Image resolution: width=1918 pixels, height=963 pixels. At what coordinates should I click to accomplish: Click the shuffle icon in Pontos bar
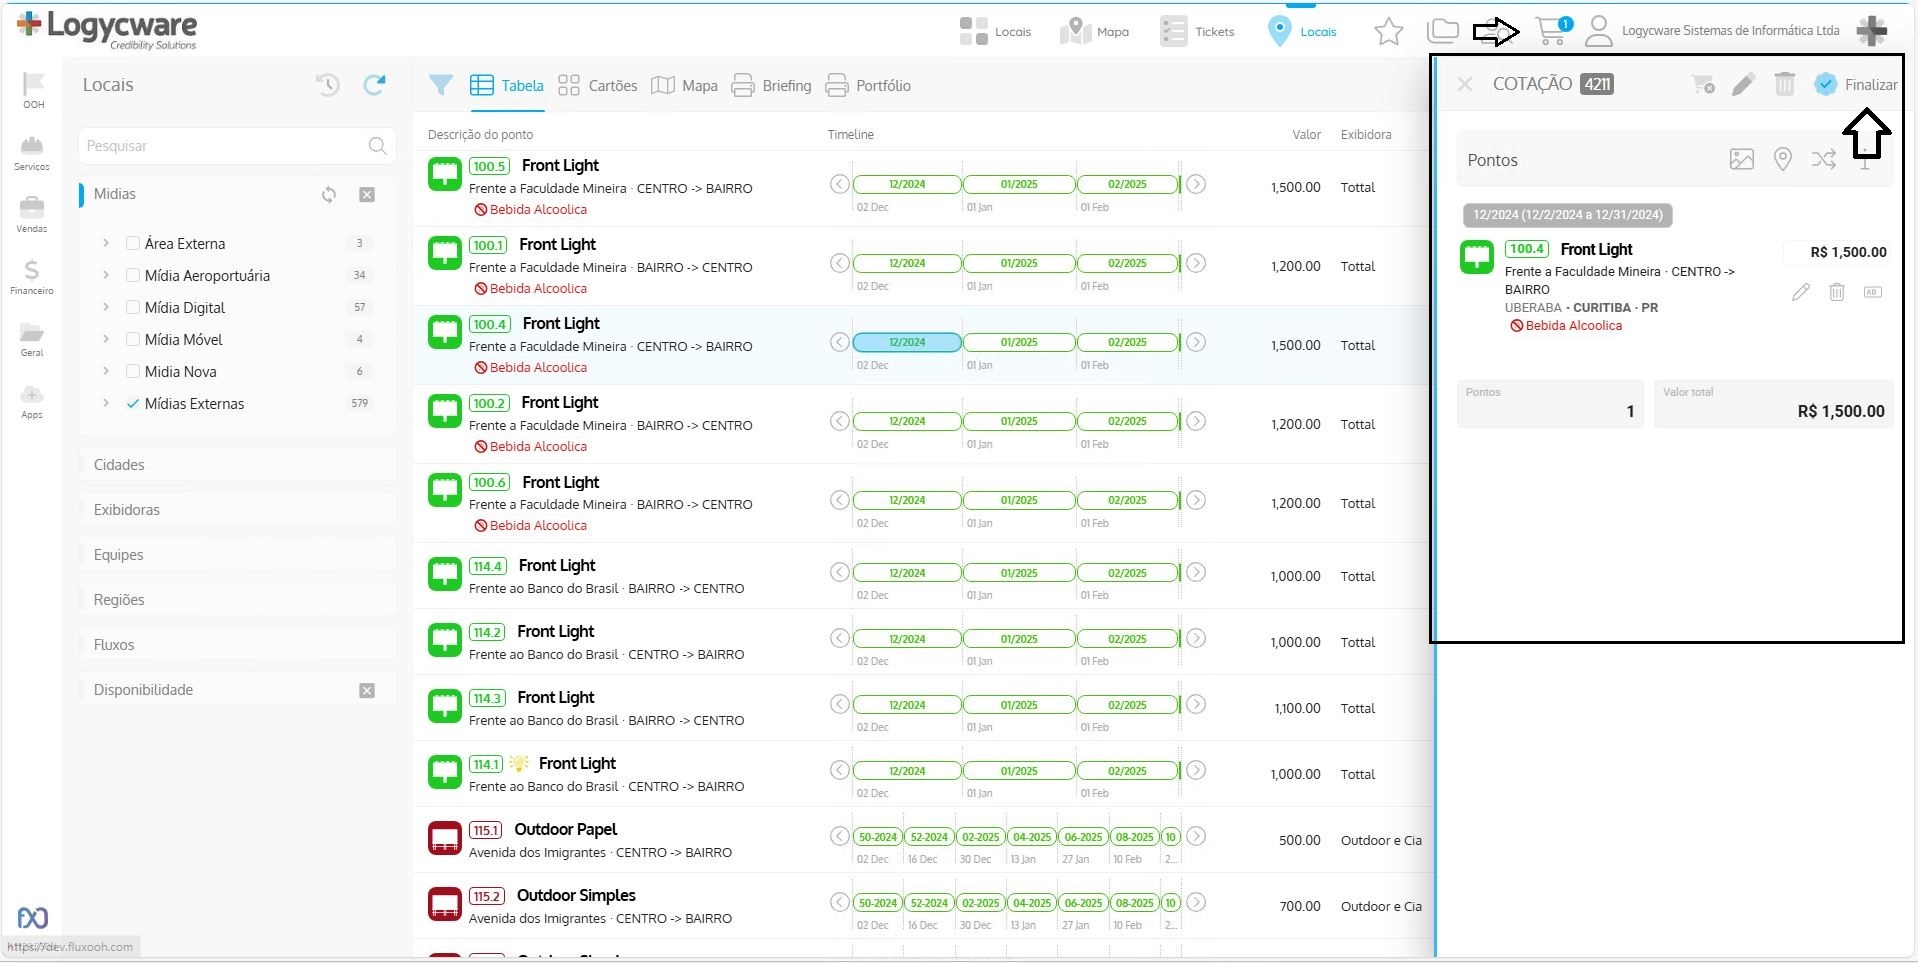1824,159
